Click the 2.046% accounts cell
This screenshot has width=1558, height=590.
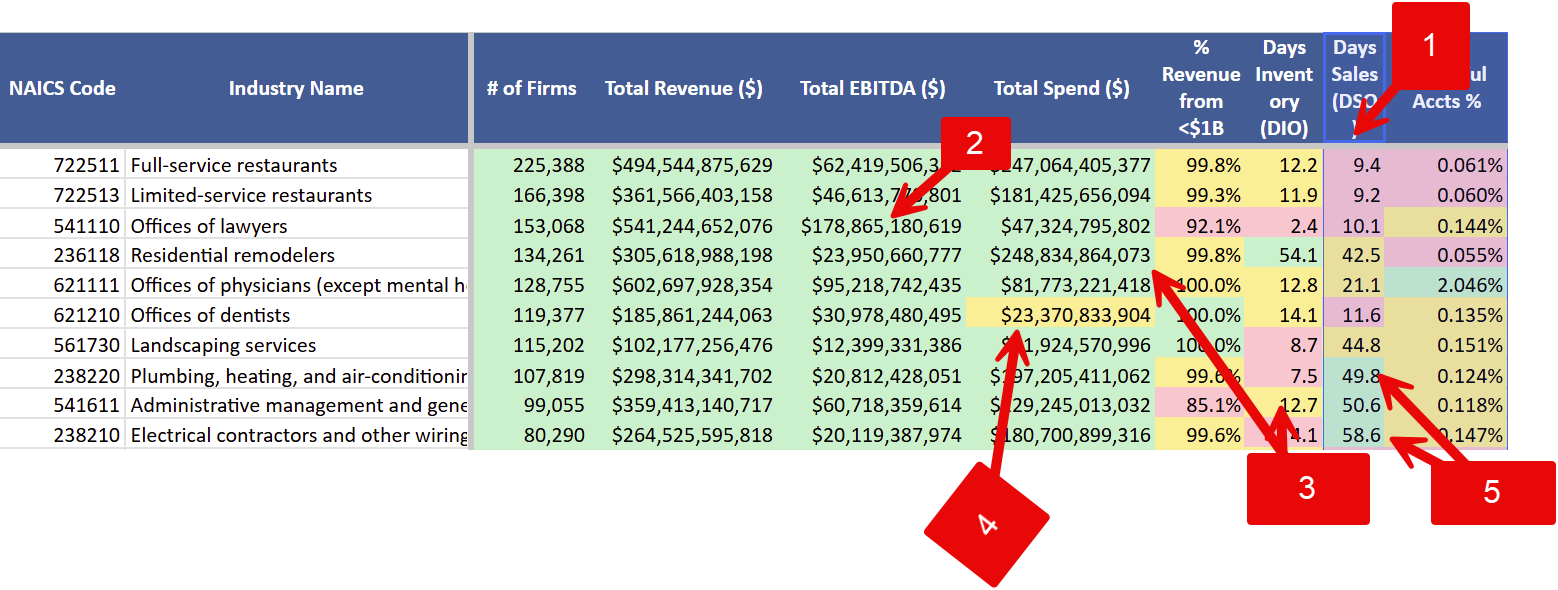[x=1446, y=286]
